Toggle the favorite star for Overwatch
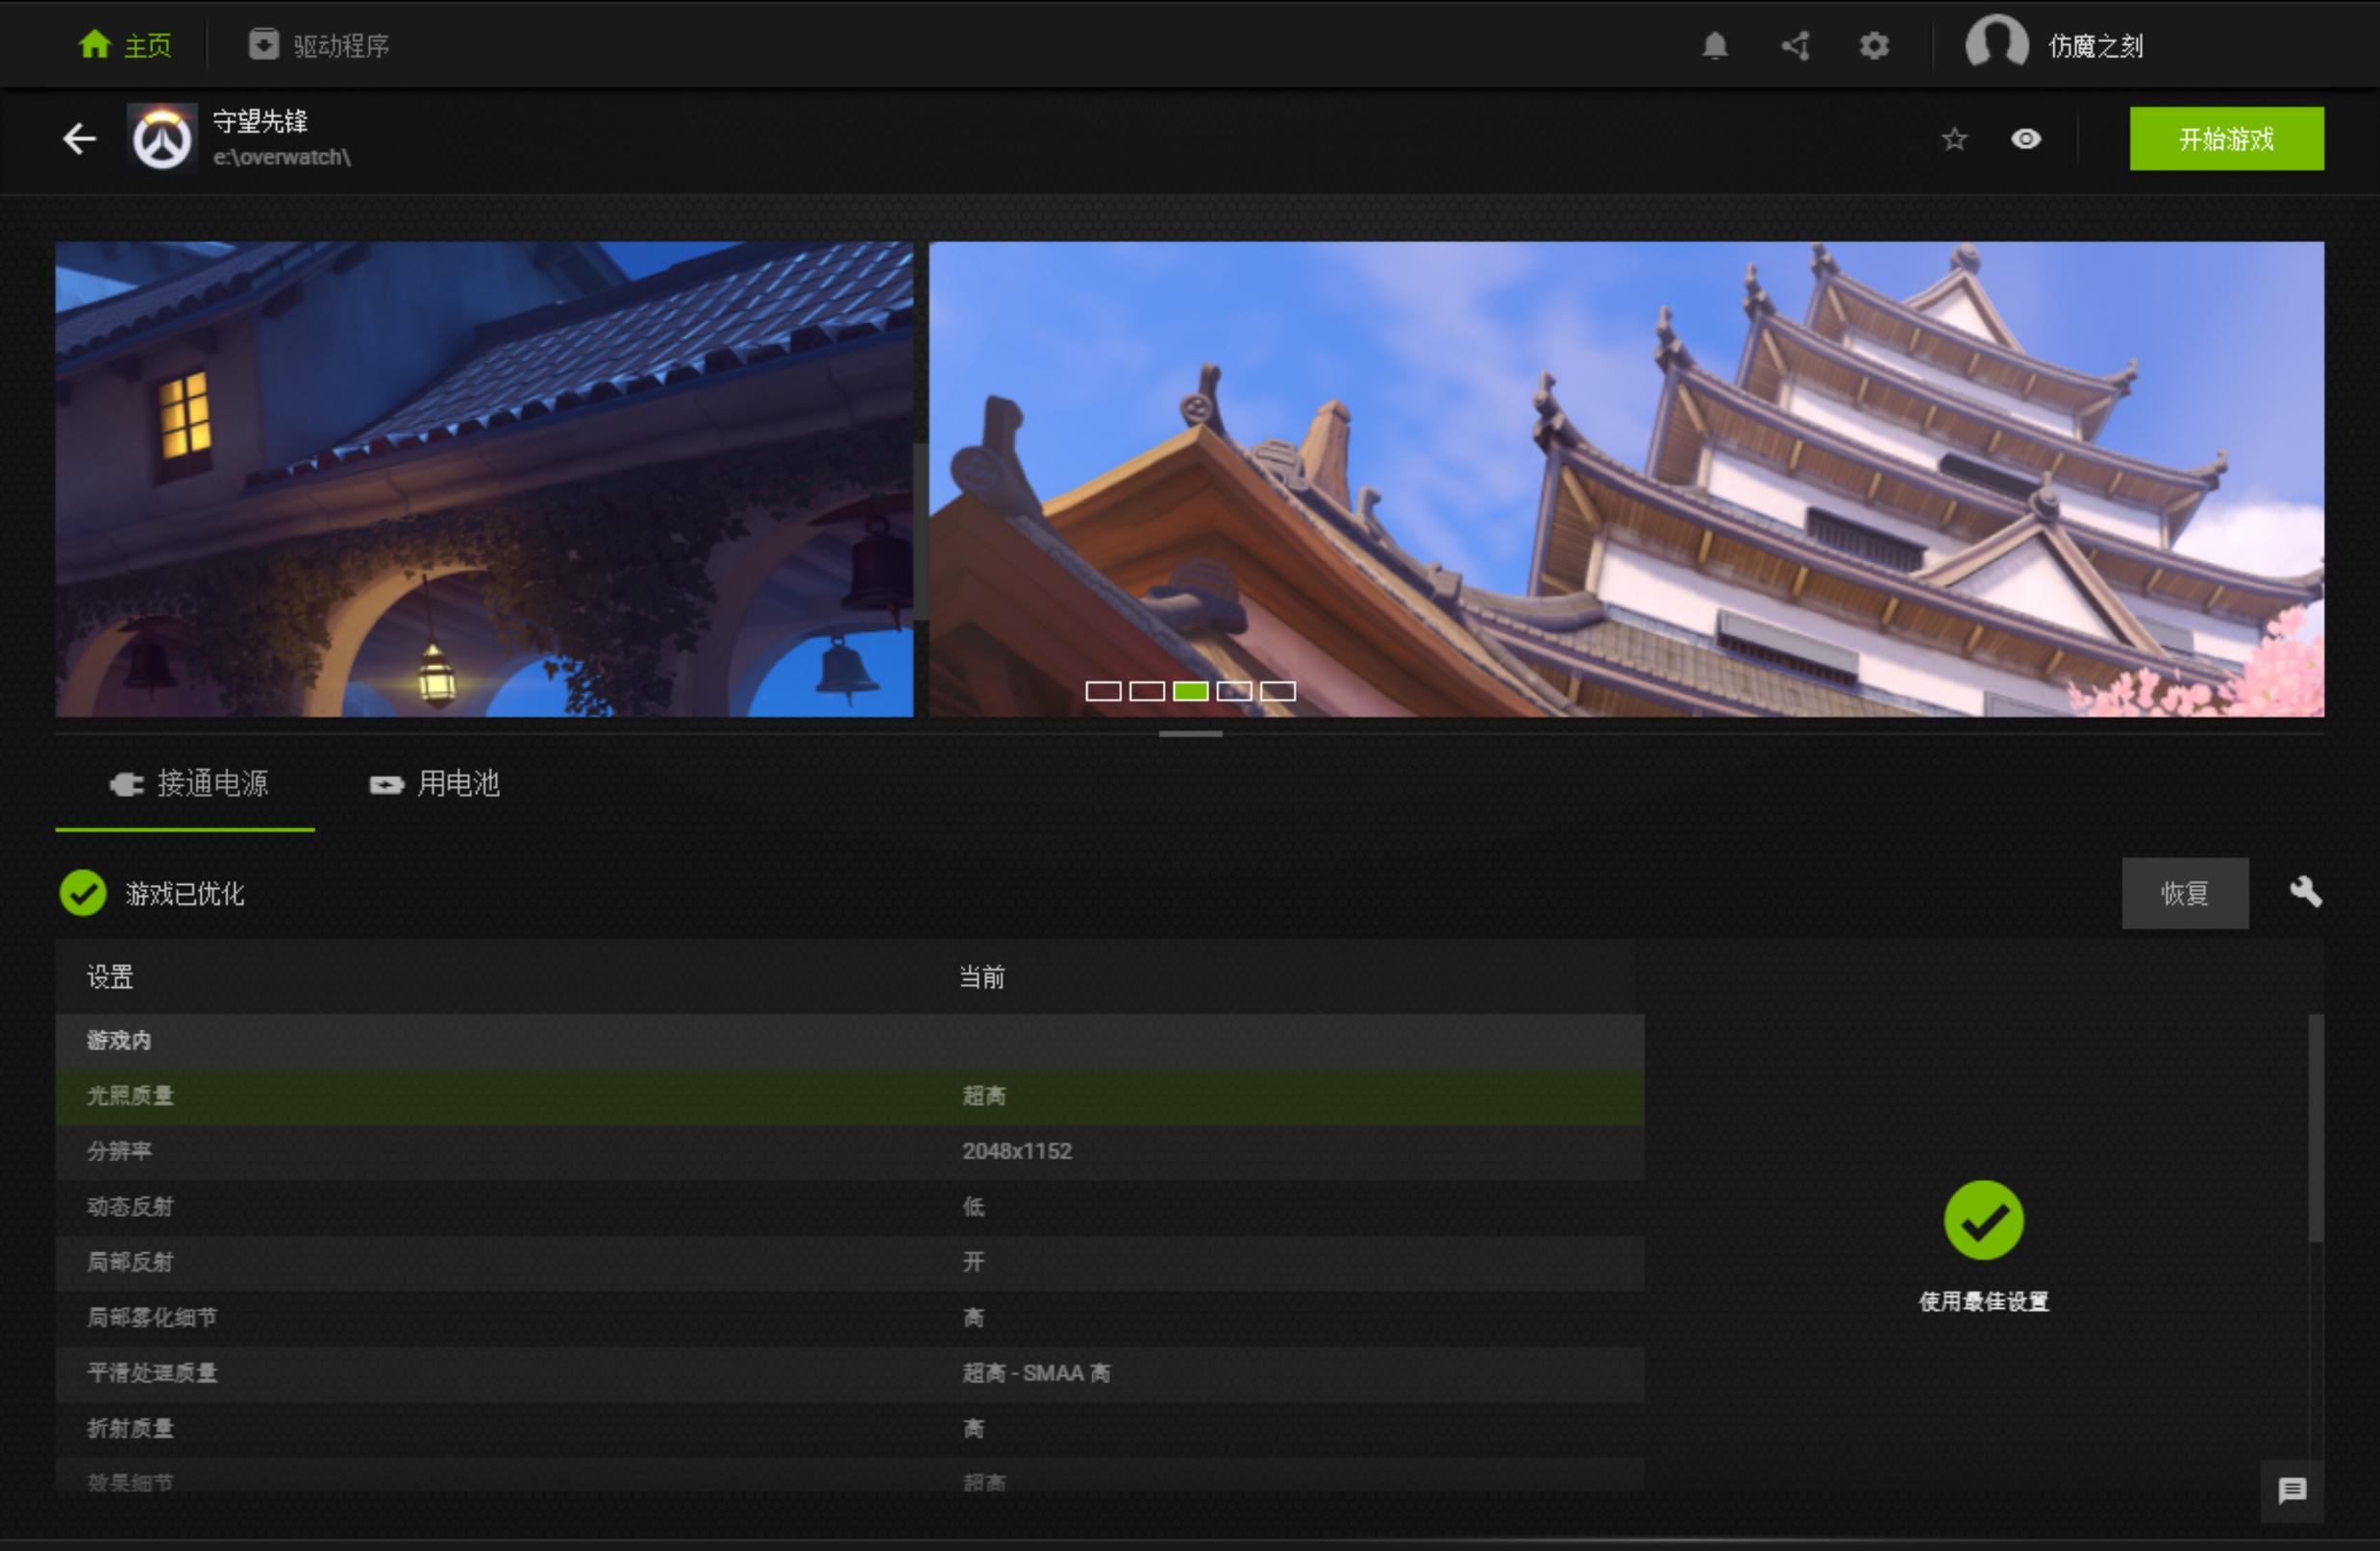 click(1953, 140)
